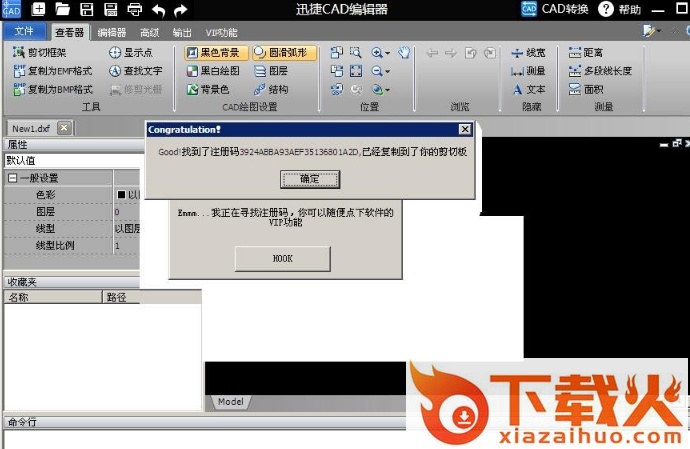Open the 图层 layers dialog
Screen dimensions: 690x449
click(x=272, y=71)
